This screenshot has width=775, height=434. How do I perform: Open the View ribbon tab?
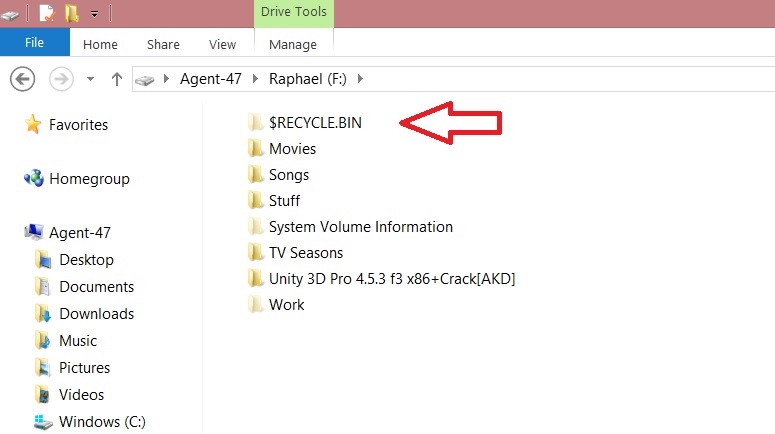tap(222, 44)
